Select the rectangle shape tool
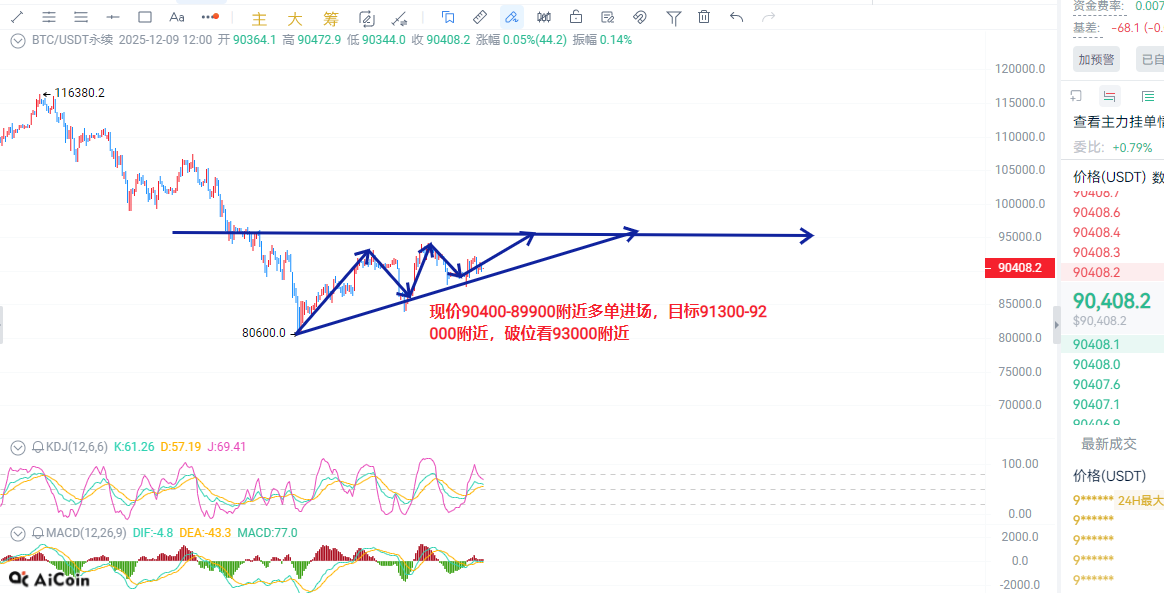1164x593 pixels. [145, 17]
